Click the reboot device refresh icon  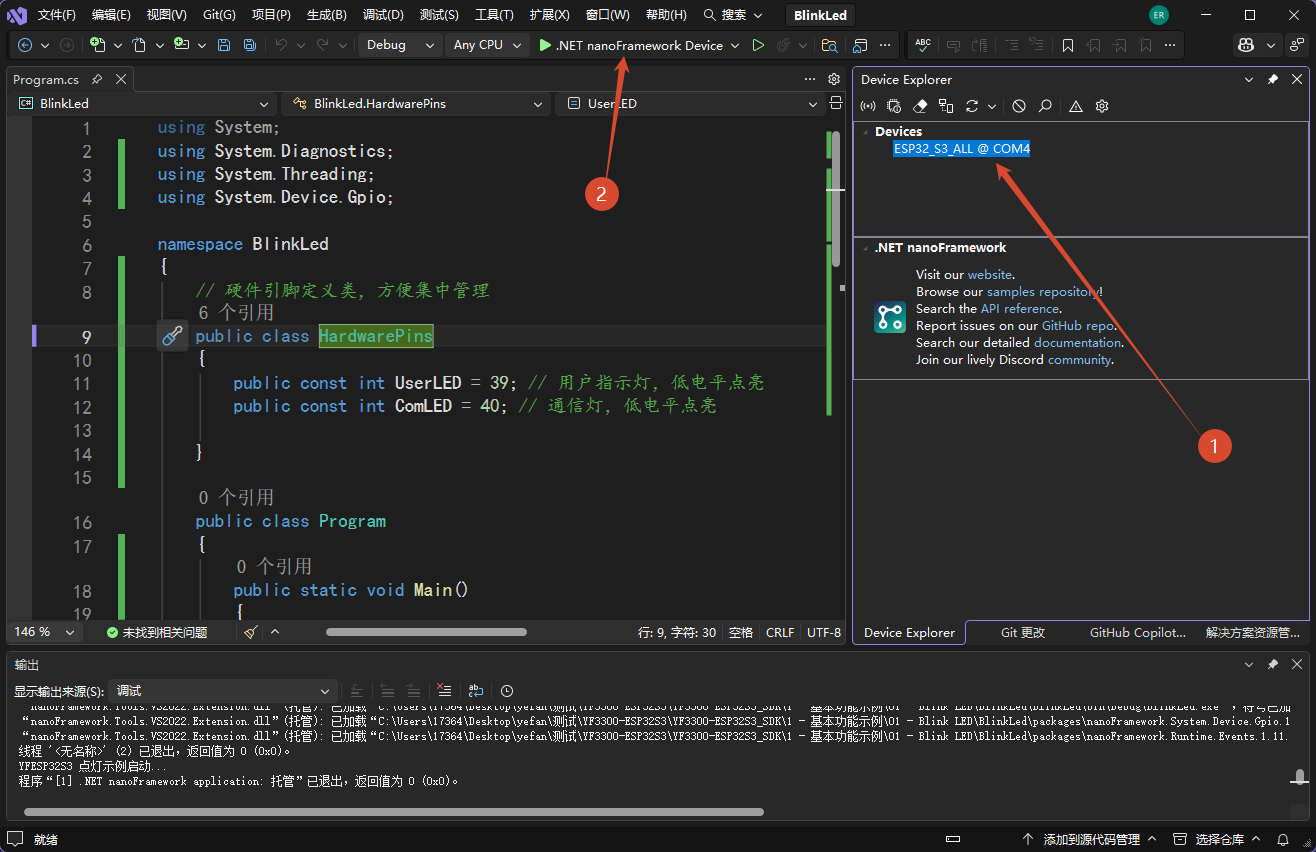[972, 106]
